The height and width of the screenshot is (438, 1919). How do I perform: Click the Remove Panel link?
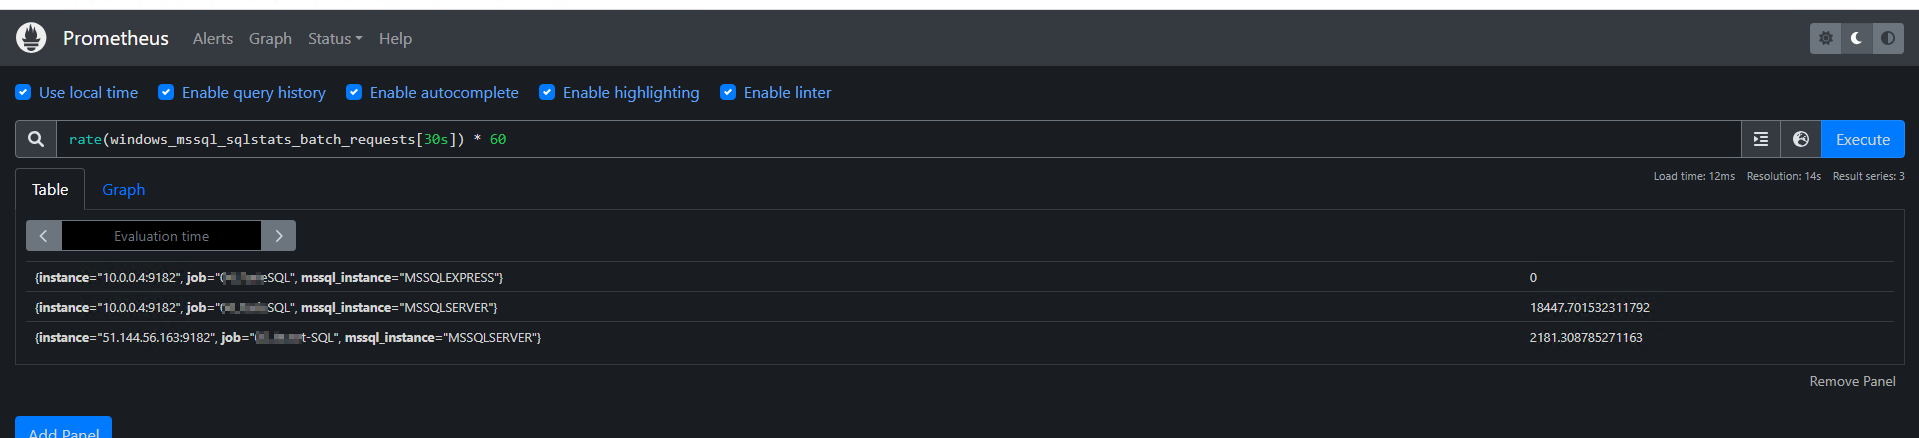pos(1852,381)
